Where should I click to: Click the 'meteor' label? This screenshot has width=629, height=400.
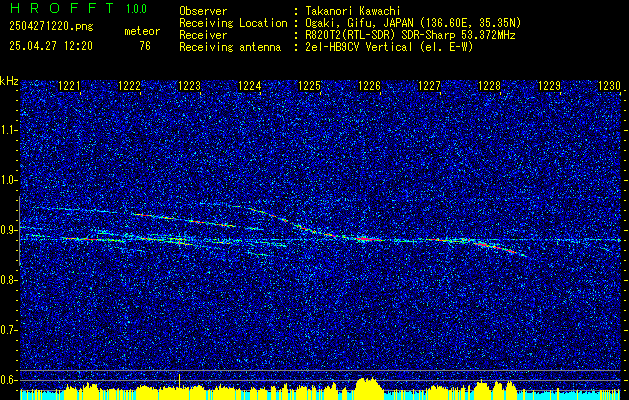coord(142,31)
